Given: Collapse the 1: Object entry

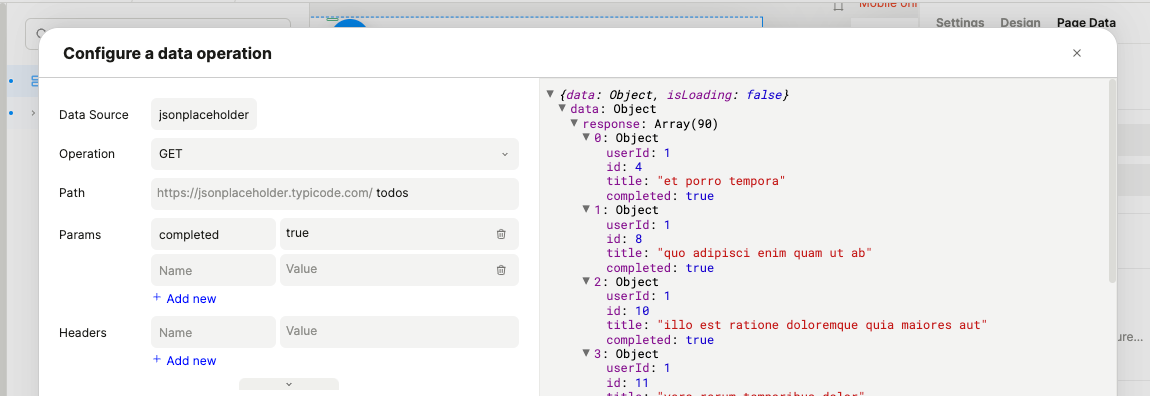Looking at the screenshot, I should [x=586, y=210].
